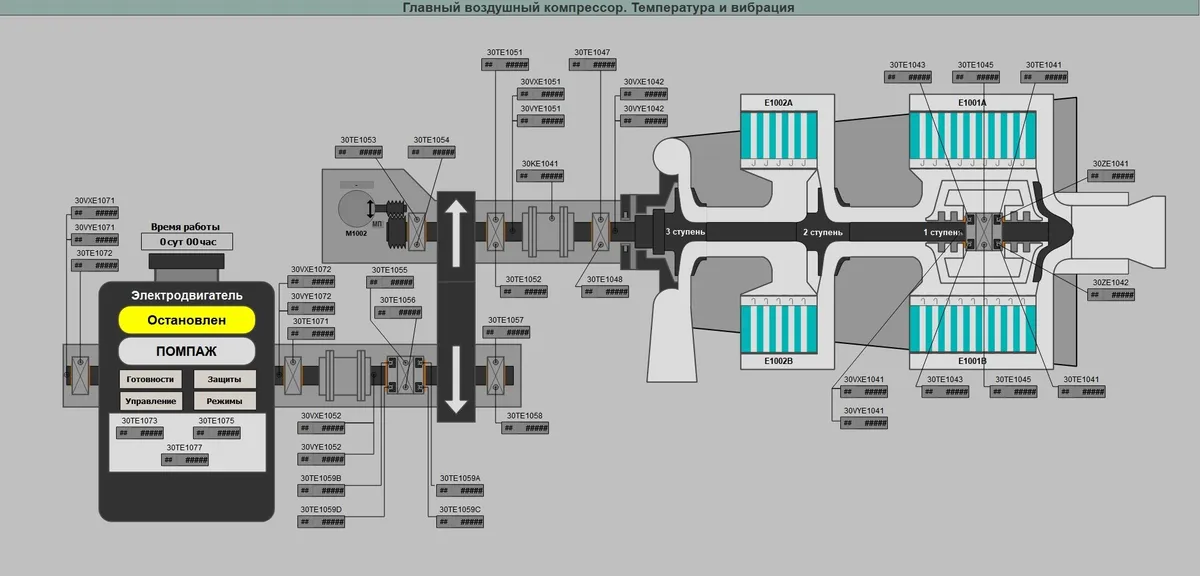Image resolution: width=1200 pixels, height=576 pixels.
Task: Click the Электродвигатель heading label
Action: click(x=187, y=295)
